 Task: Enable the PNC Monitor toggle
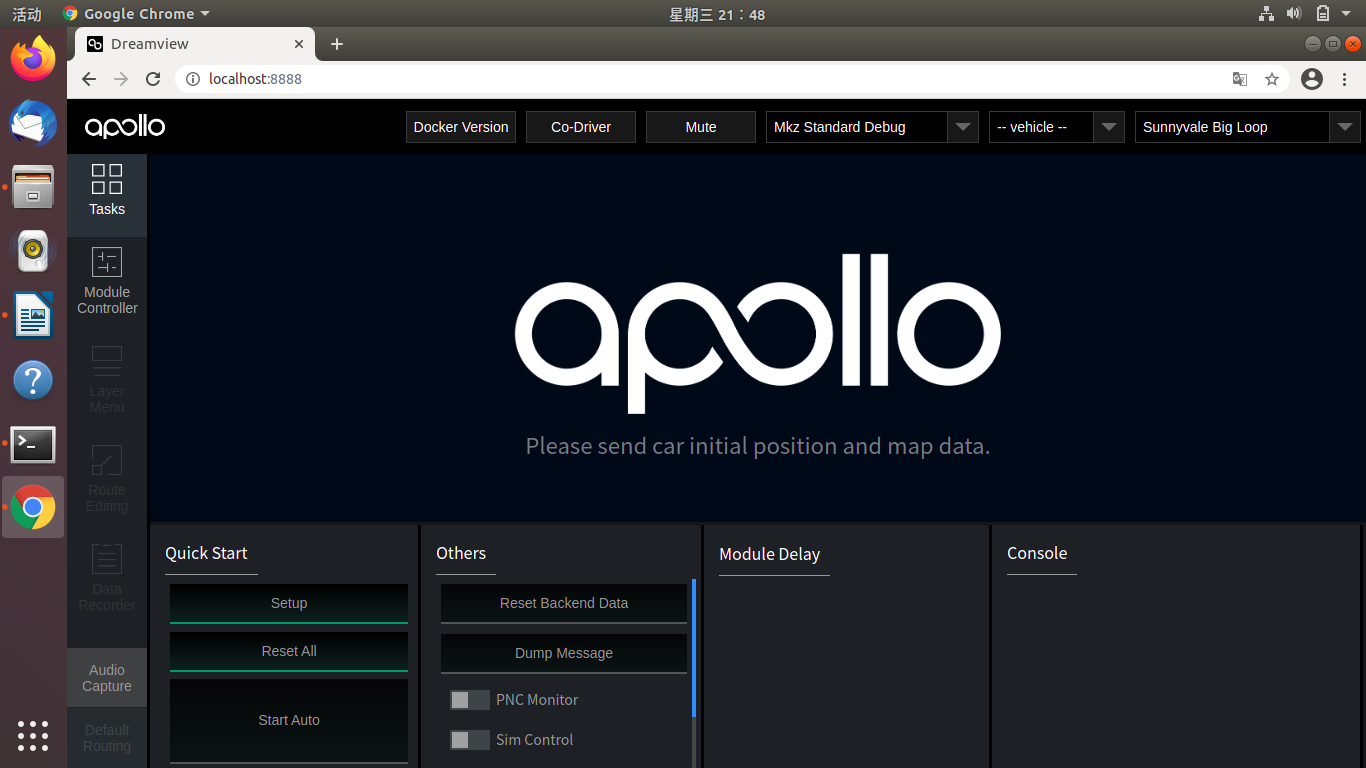coord(469,700)
